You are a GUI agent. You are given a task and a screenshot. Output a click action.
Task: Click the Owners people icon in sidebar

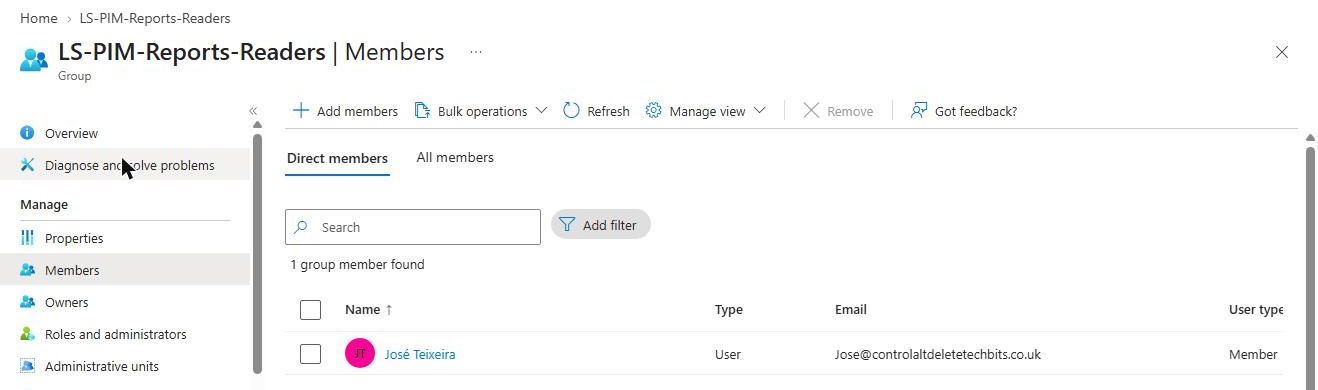(28, 302)
